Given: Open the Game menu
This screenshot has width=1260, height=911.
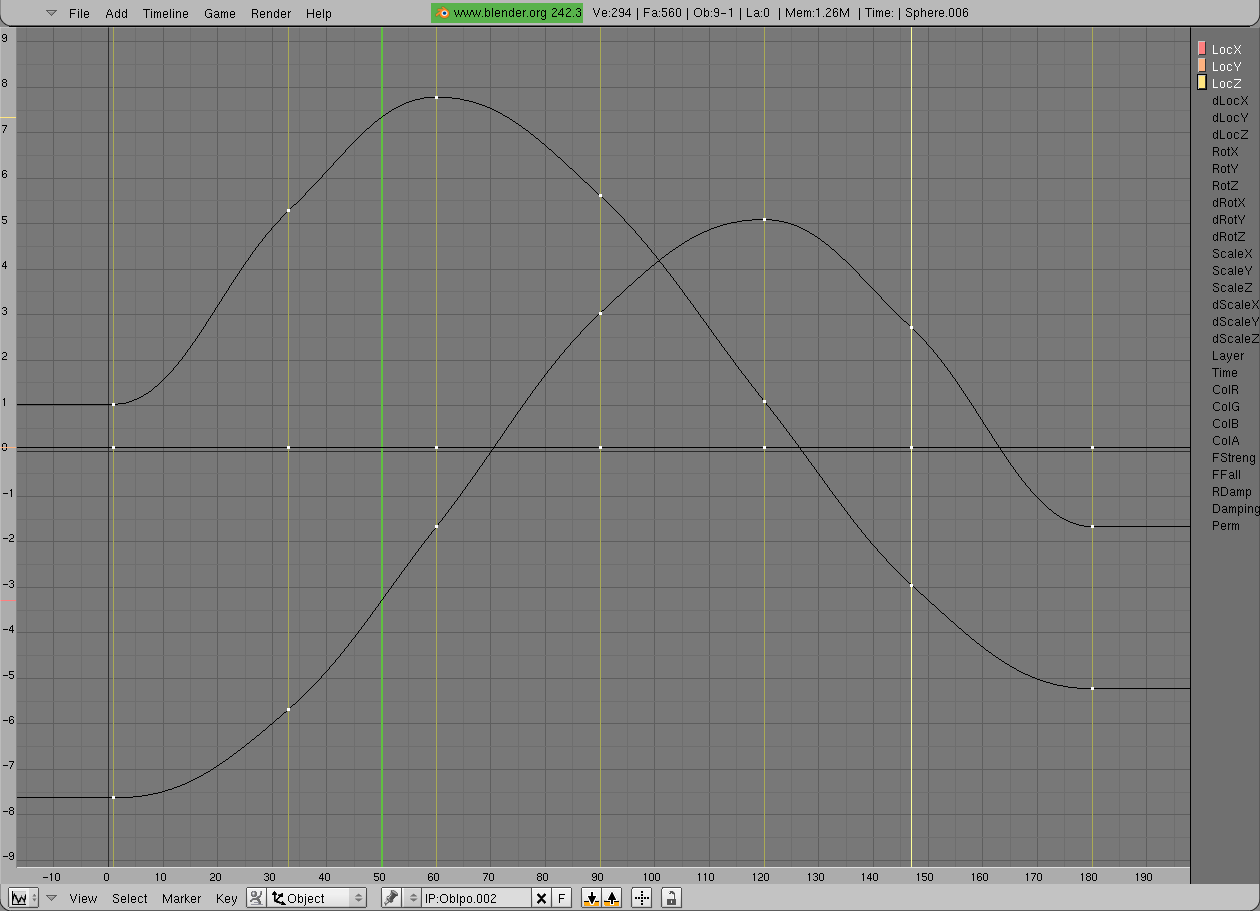Looking at the screenshot, I should 220,13.
